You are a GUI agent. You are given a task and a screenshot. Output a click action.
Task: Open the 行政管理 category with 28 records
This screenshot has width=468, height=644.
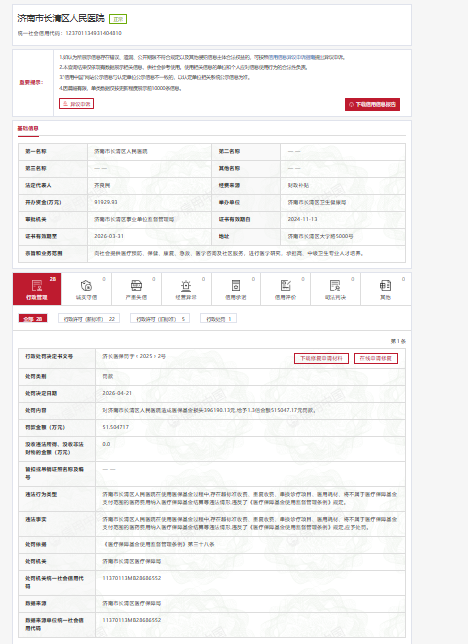point(37,289)
